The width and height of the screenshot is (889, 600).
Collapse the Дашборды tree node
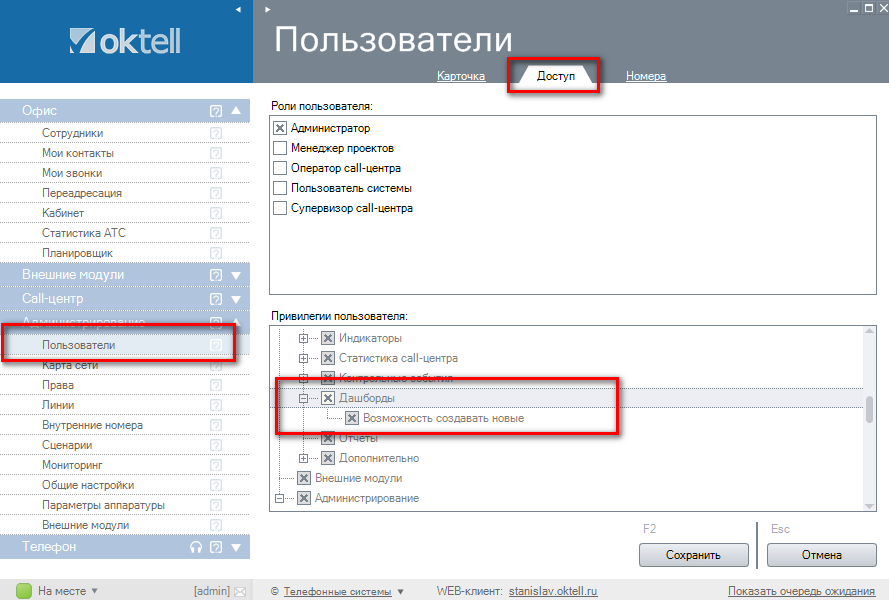pos(304,398)
